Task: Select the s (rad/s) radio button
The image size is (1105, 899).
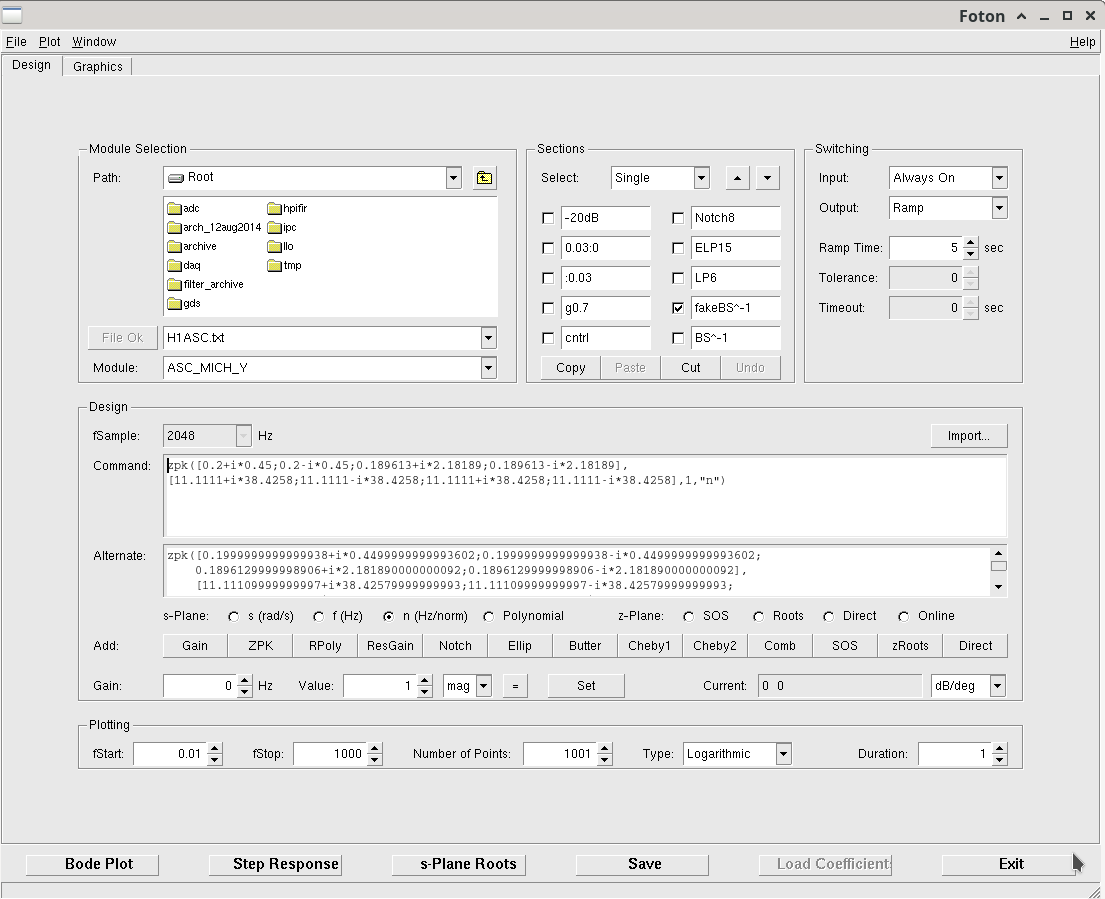Action: point(234,616)
